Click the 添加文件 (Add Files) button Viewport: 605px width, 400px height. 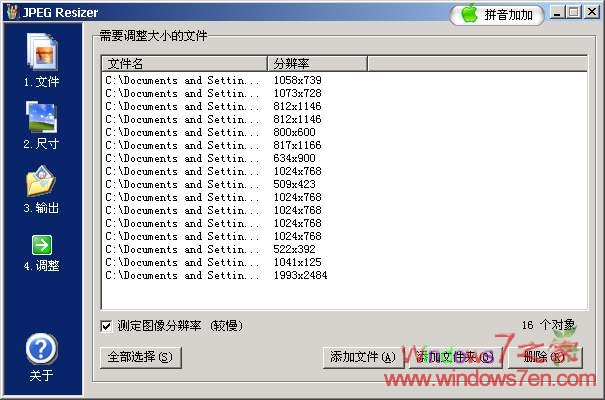[362, 357]
